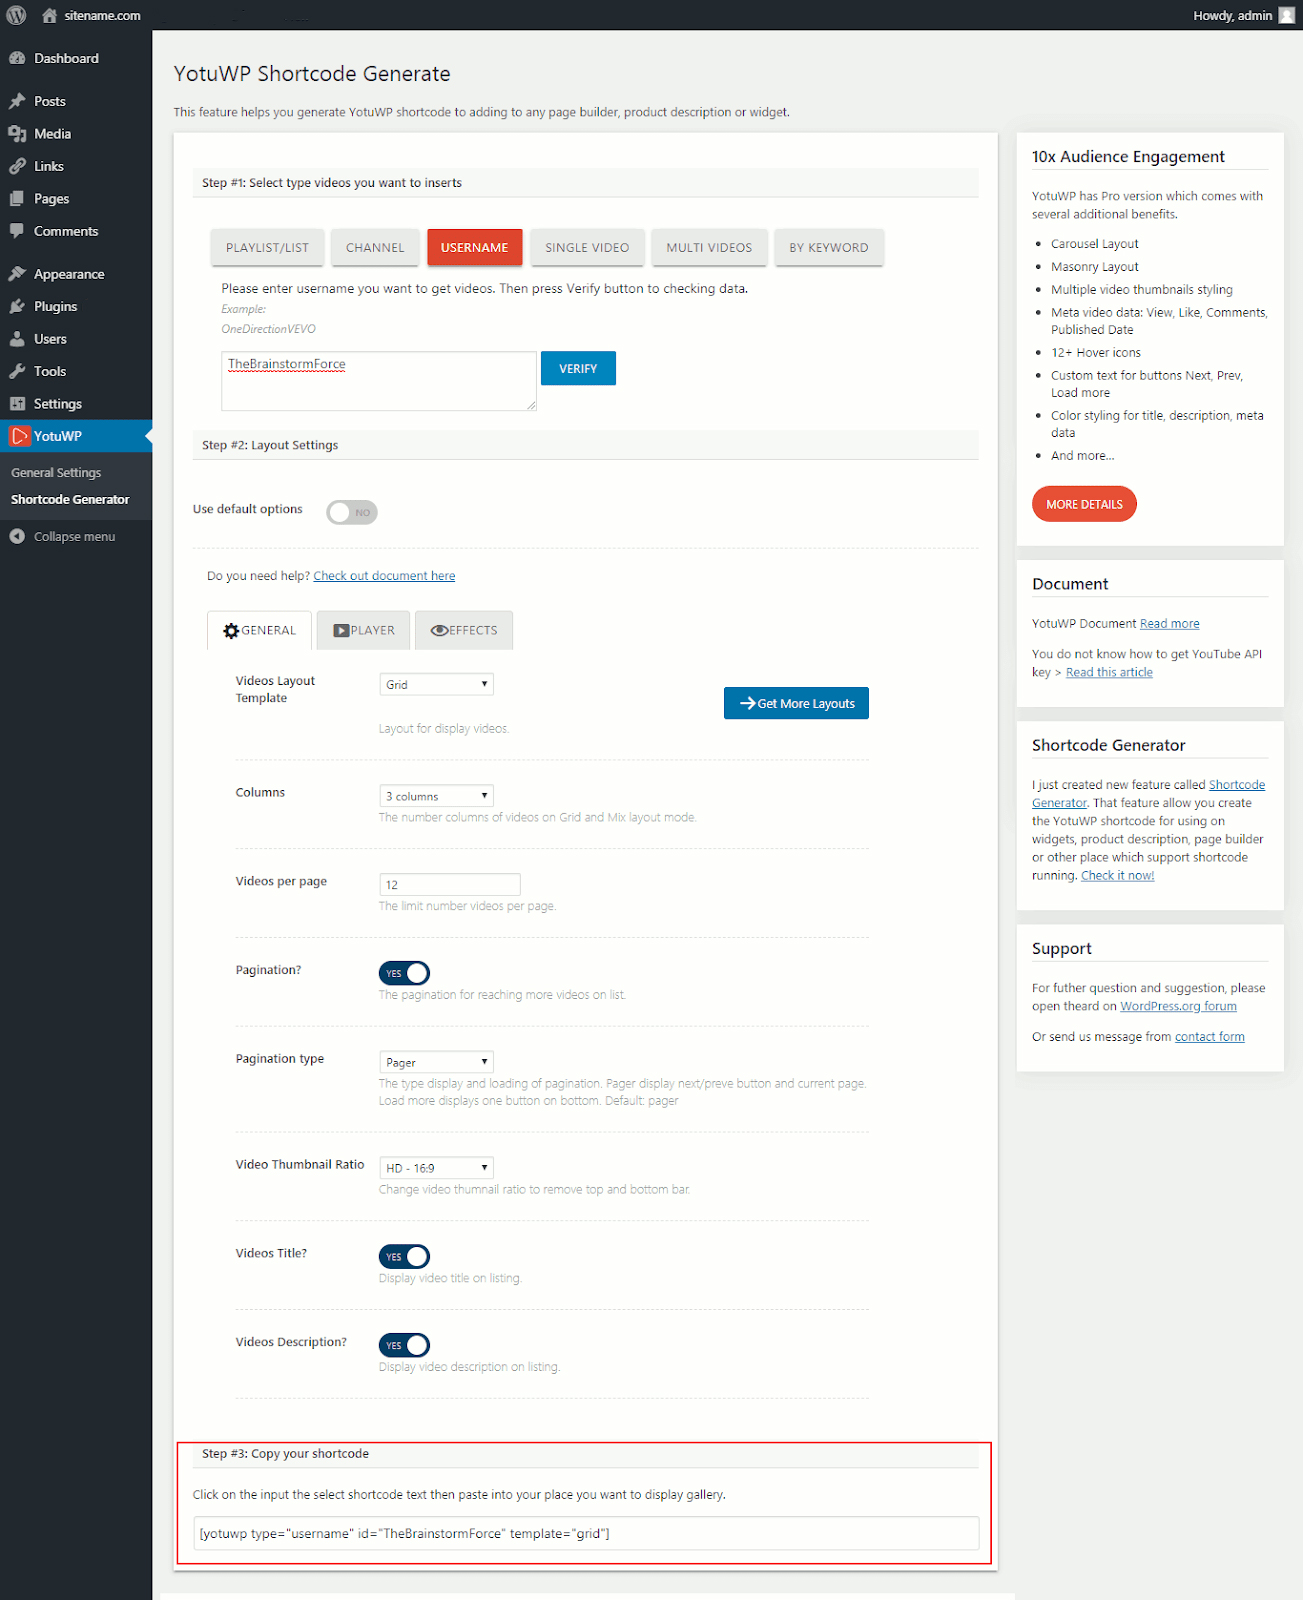Click the sitename.com site link
Screen dimensions: 1303x1600
coord(102,15)
